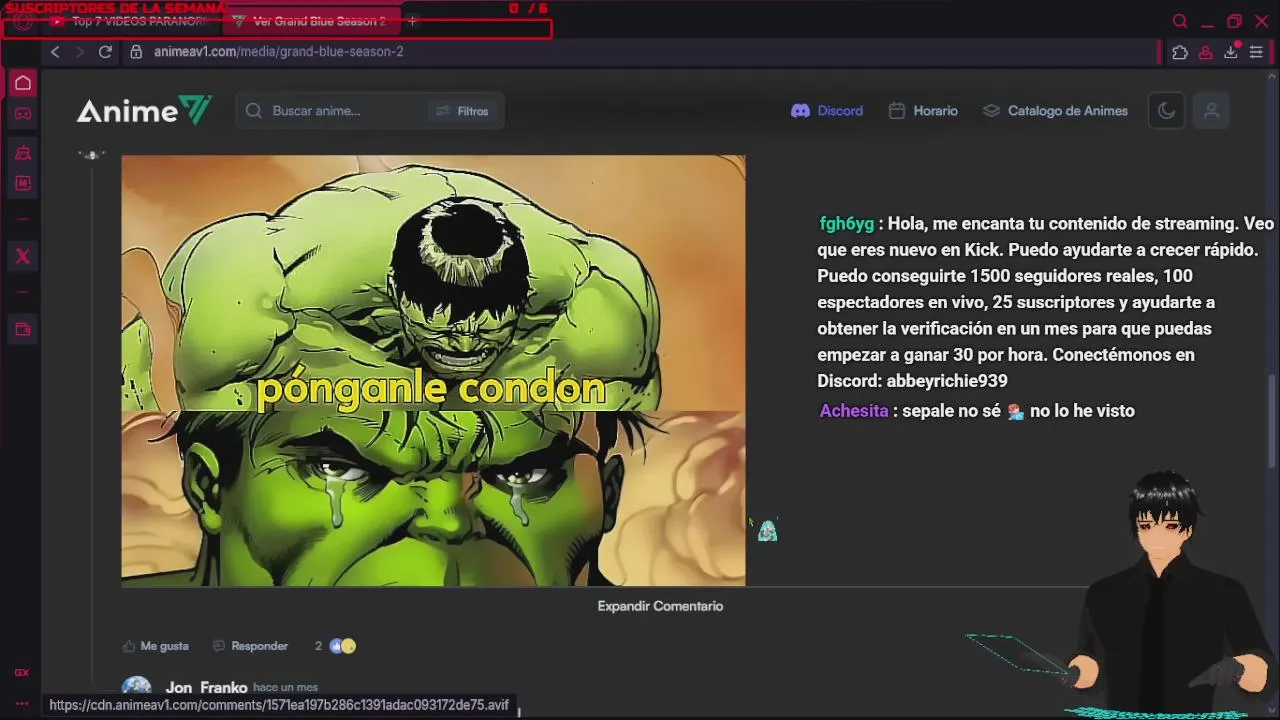This screenshot has width=1280, height=720.
Task: Open the wallet icon in the sidebar
Action: point(23,329)
